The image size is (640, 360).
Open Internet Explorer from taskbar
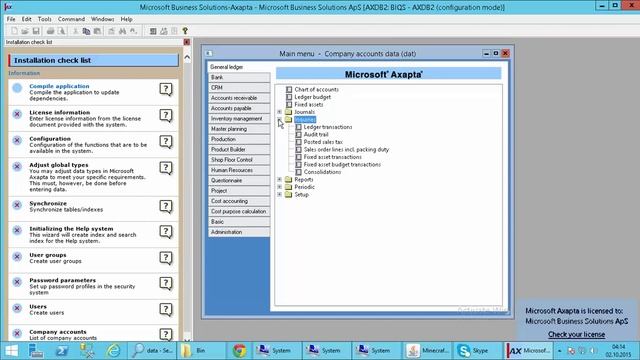coord(113,351)
